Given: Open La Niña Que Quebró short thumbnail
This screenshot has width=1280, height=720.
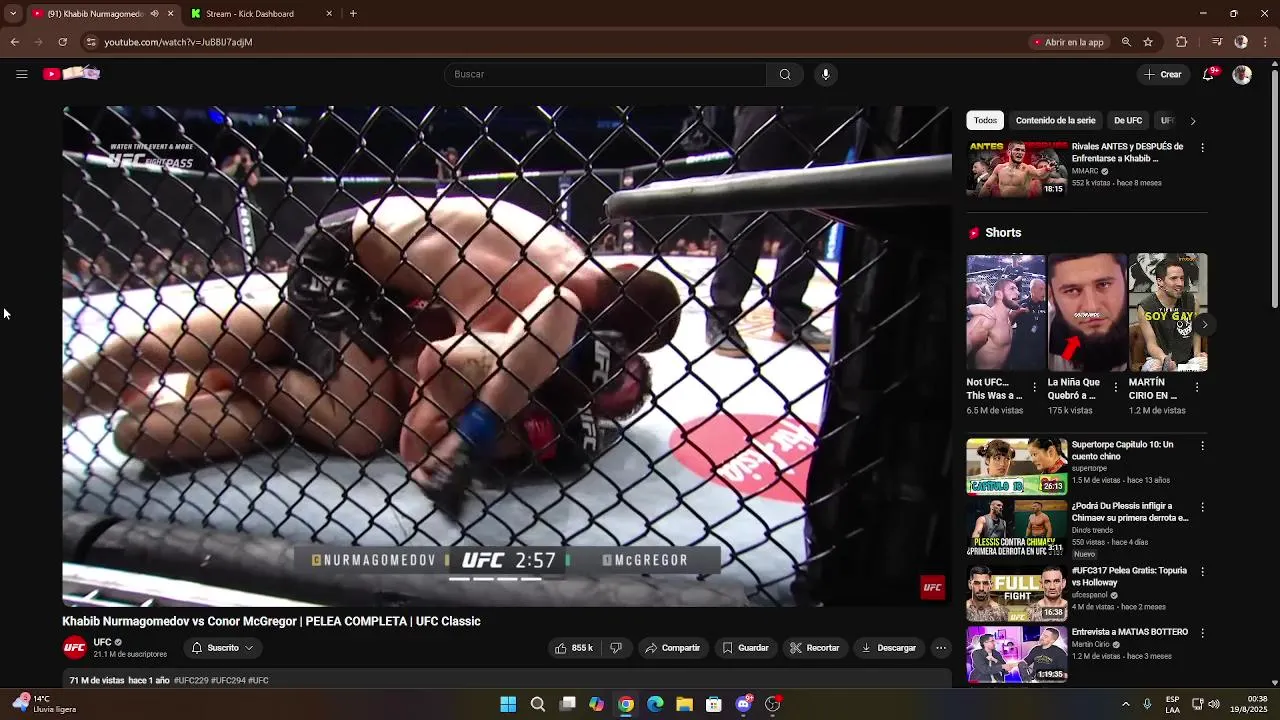Looking at the screenshot, I should pyautogui.click(x=1087, y=312).
